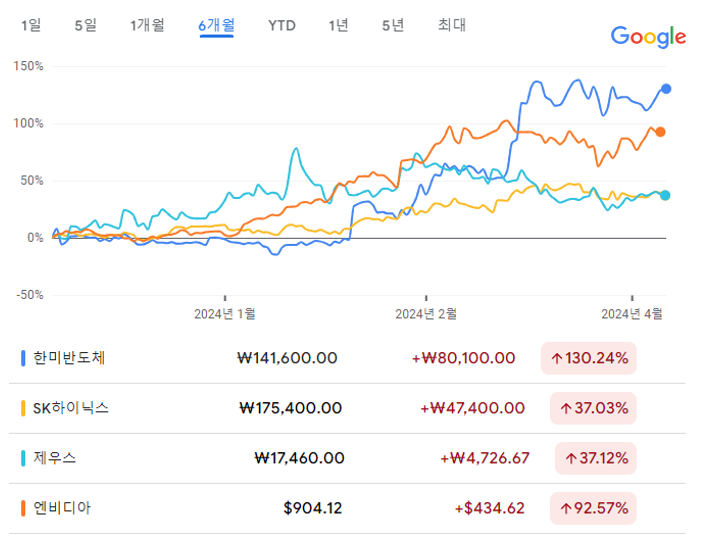724x539 pixels.
Task: Click the -50% y-axis label
Action: click(30, 295)
